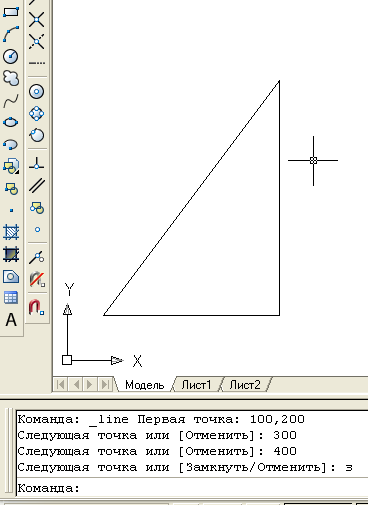Choose Snap to Extension icon
Viewport: 368px width, 505px height.
coord(37,63)
